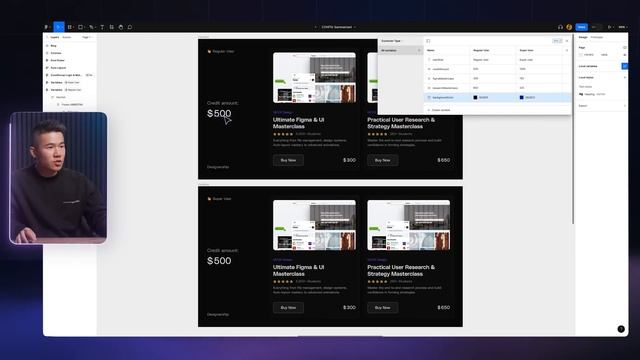This screenshot has height=360, width=640.
Task: Open Local variables settings icon
Action: tap(624, 66)
